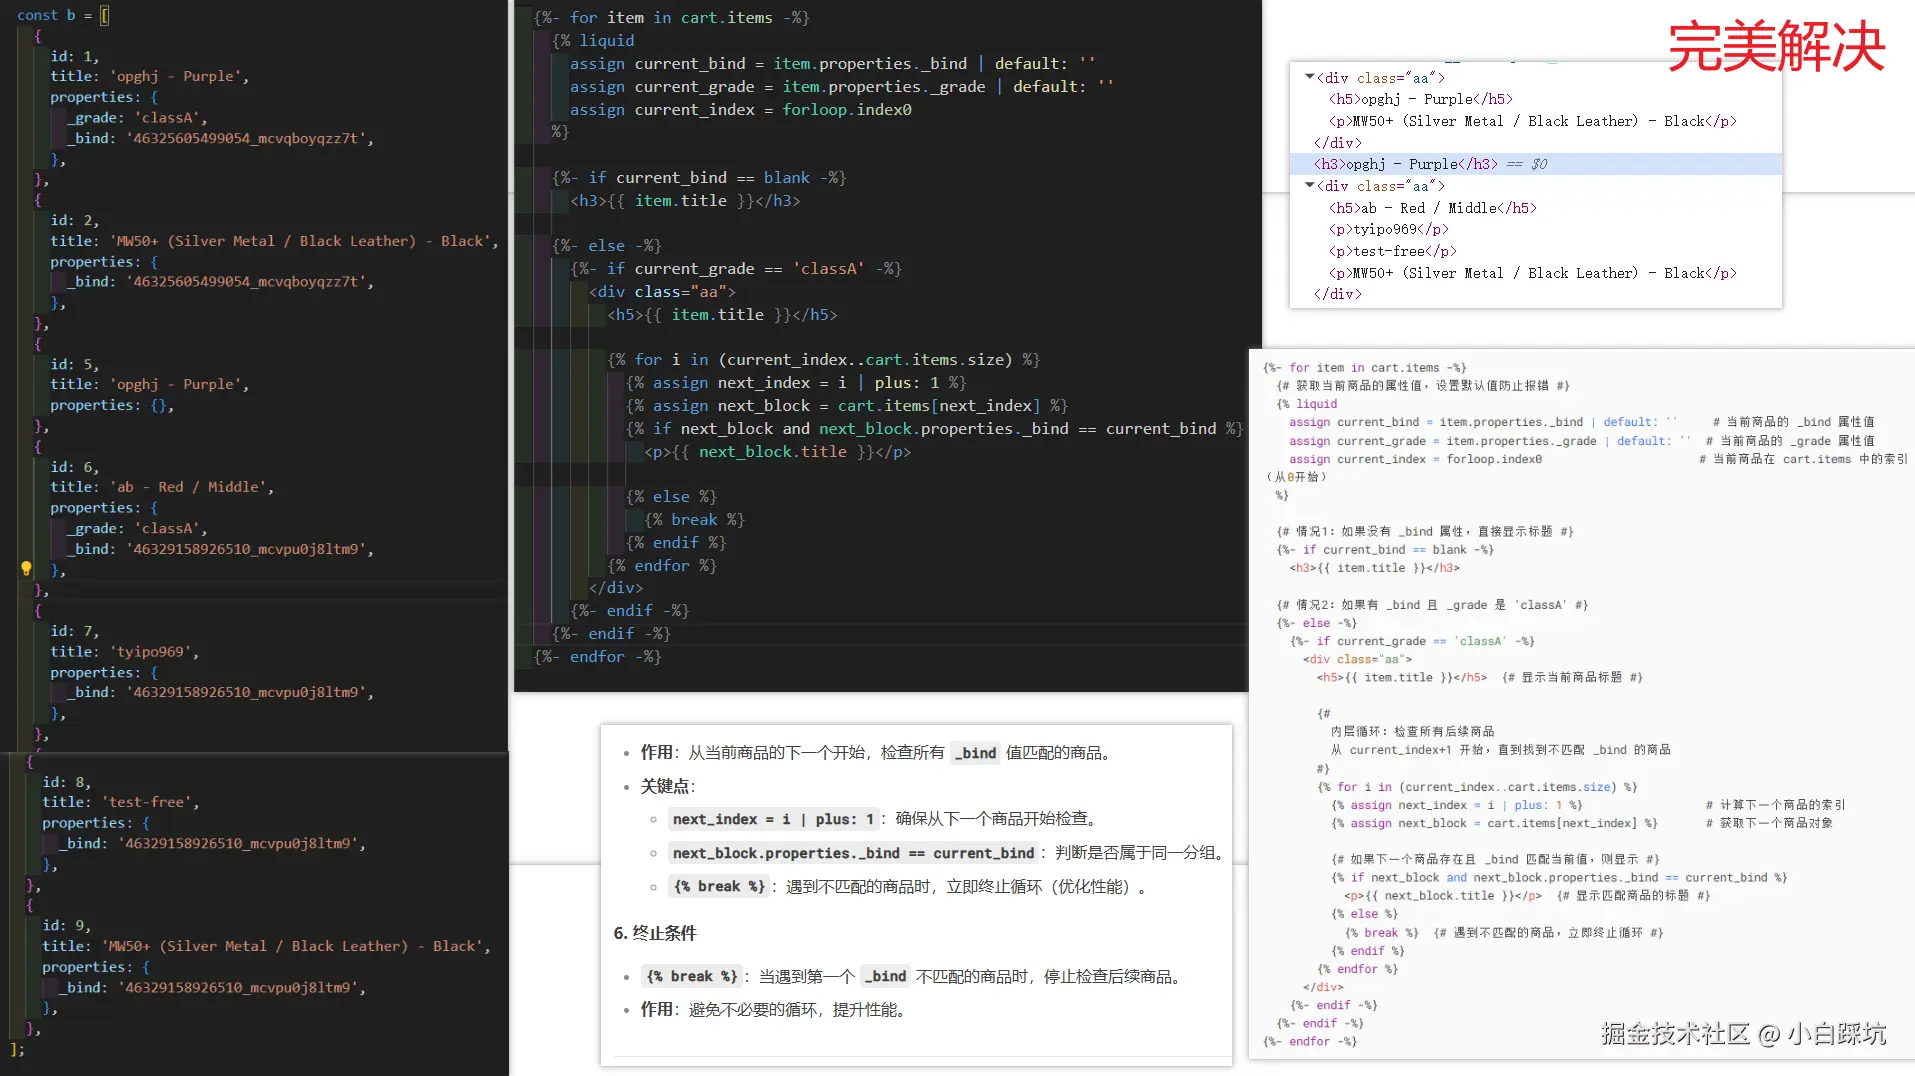1915x1076 pixels.
Task: Select the highlighted h3 'opghj - Purple' element row
Action: click(x=1536, y=164)
